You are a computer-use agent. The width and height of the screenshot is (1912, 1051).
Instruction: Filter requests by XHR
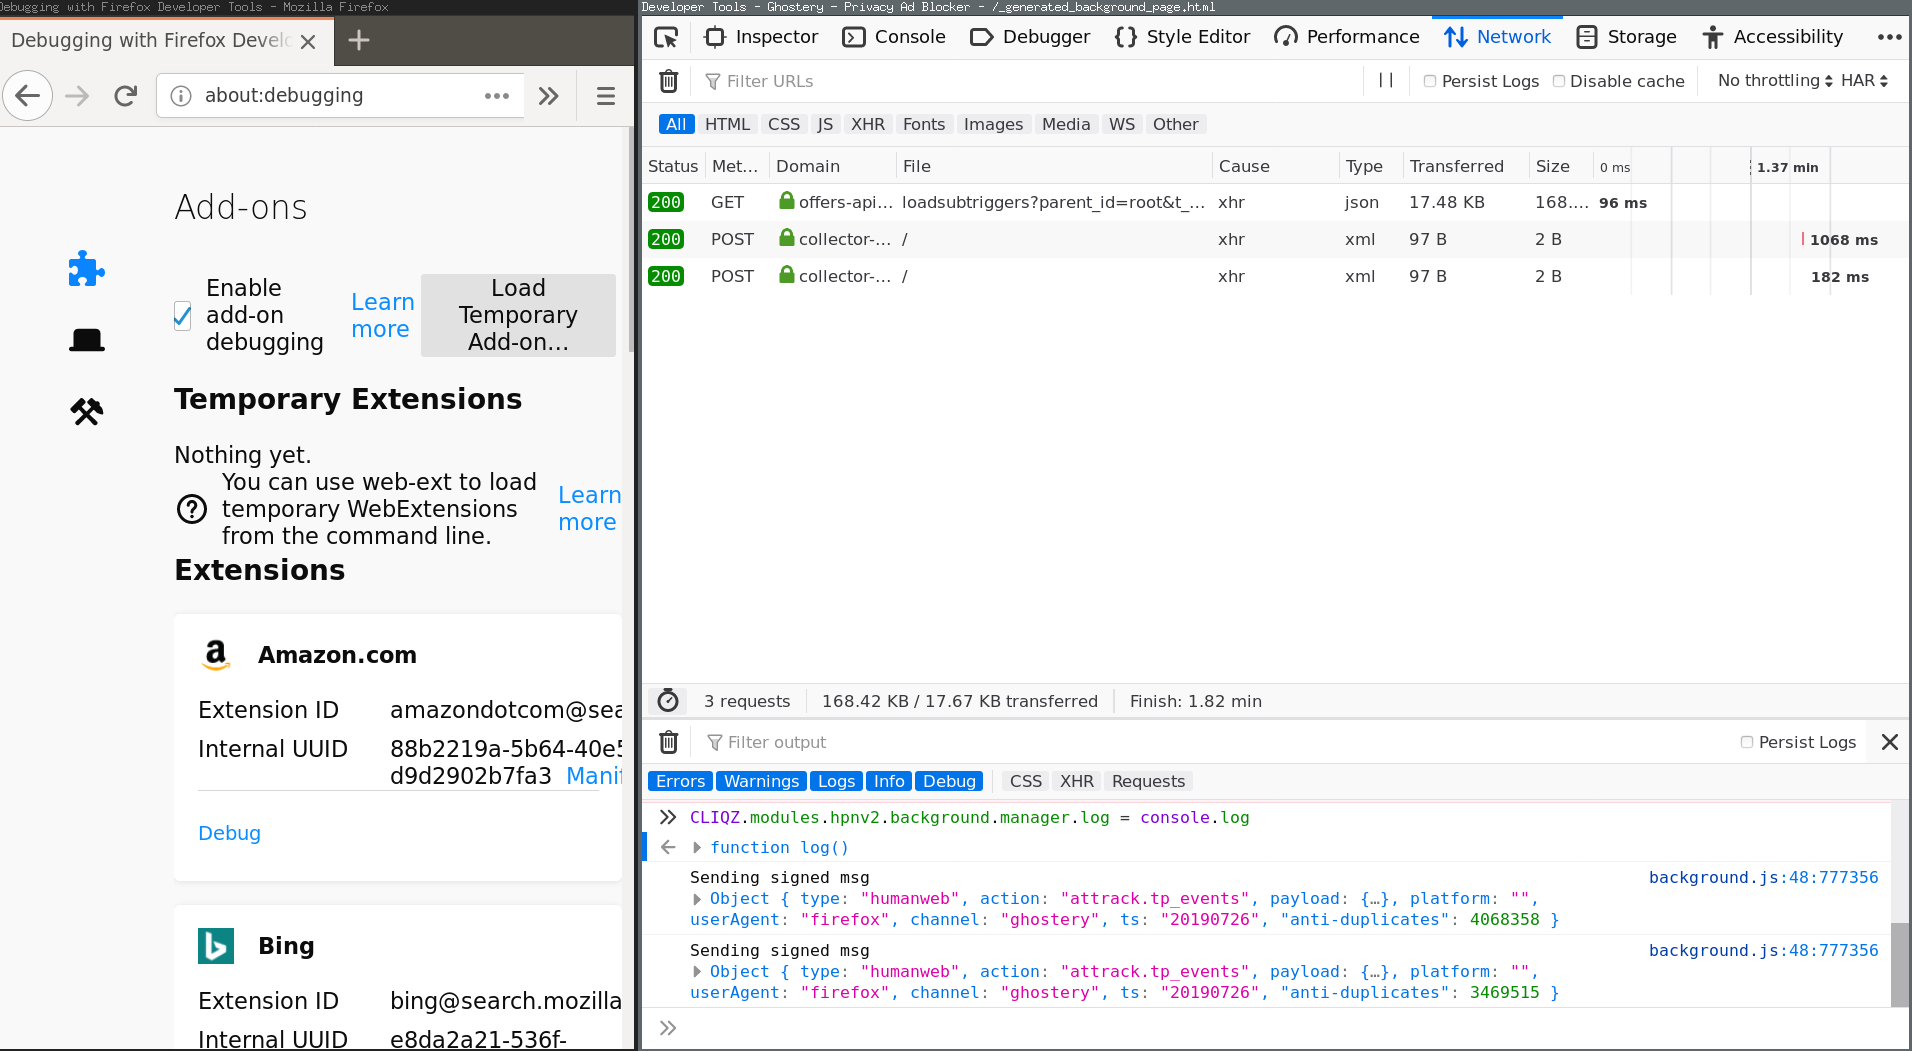coord(868,124)
